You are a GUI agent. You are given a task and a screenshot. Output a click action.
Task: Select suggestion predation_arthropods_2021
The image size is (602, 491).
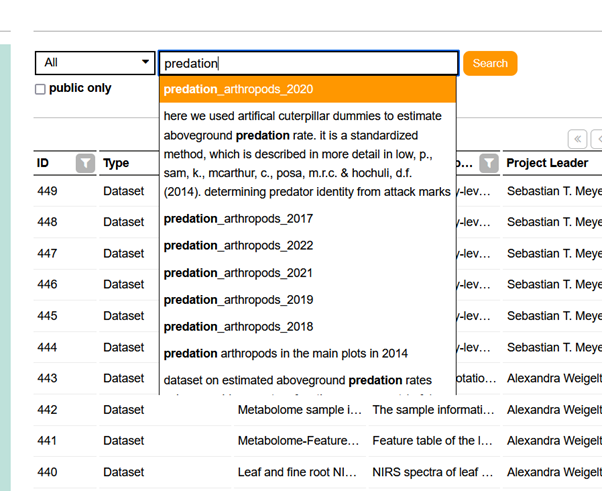[308, 273]
